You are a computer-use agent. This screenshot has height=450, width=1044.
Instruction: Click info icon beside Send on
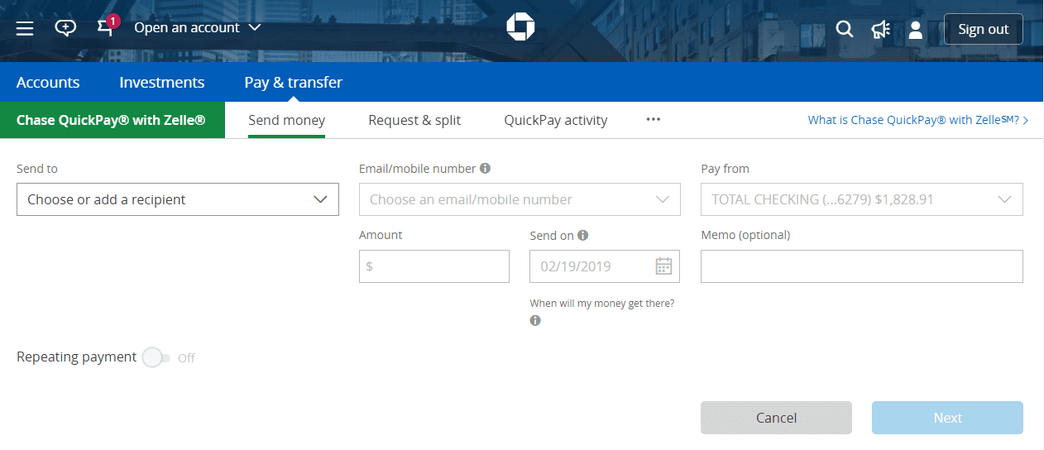(x=583, y=235)
